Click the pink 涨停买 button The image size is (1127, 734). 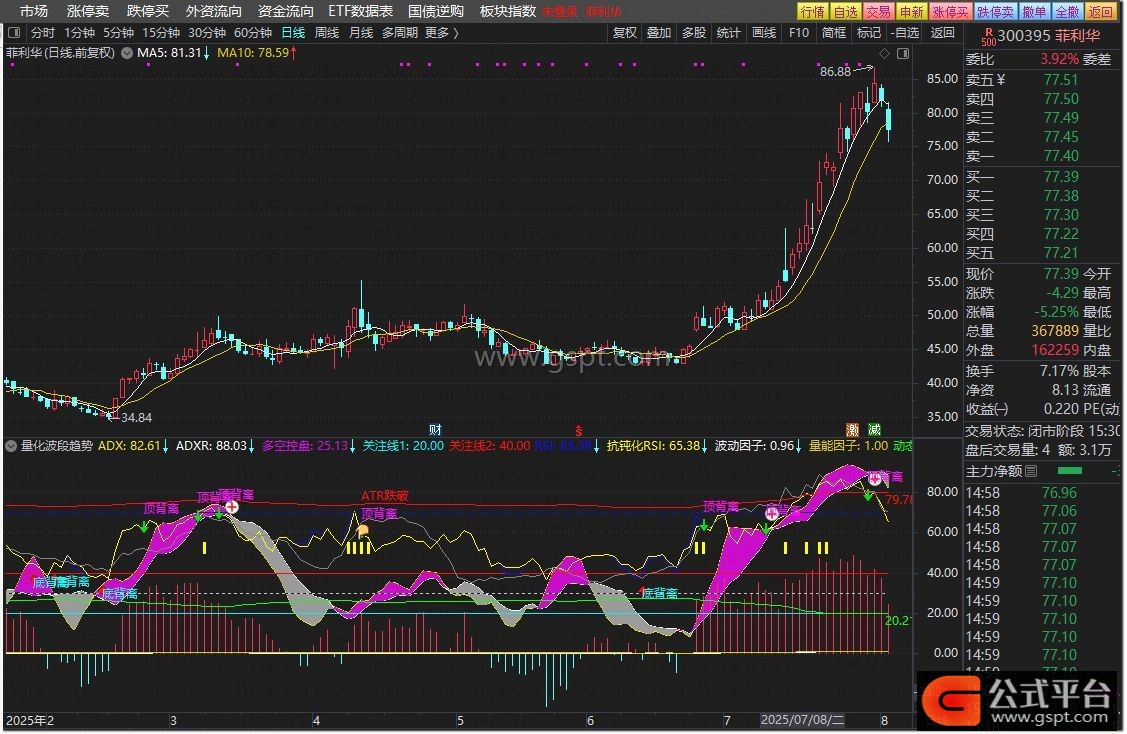950,12
